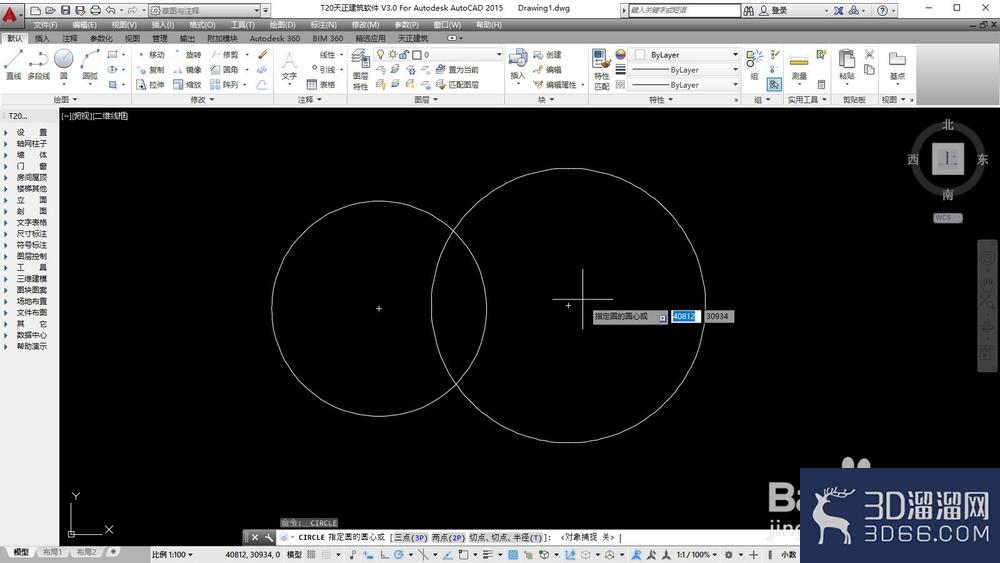The width and height of the screenshot is (1000, 563).
Task: Switch to the 布局1 layout tab
Action: (52, 552)
